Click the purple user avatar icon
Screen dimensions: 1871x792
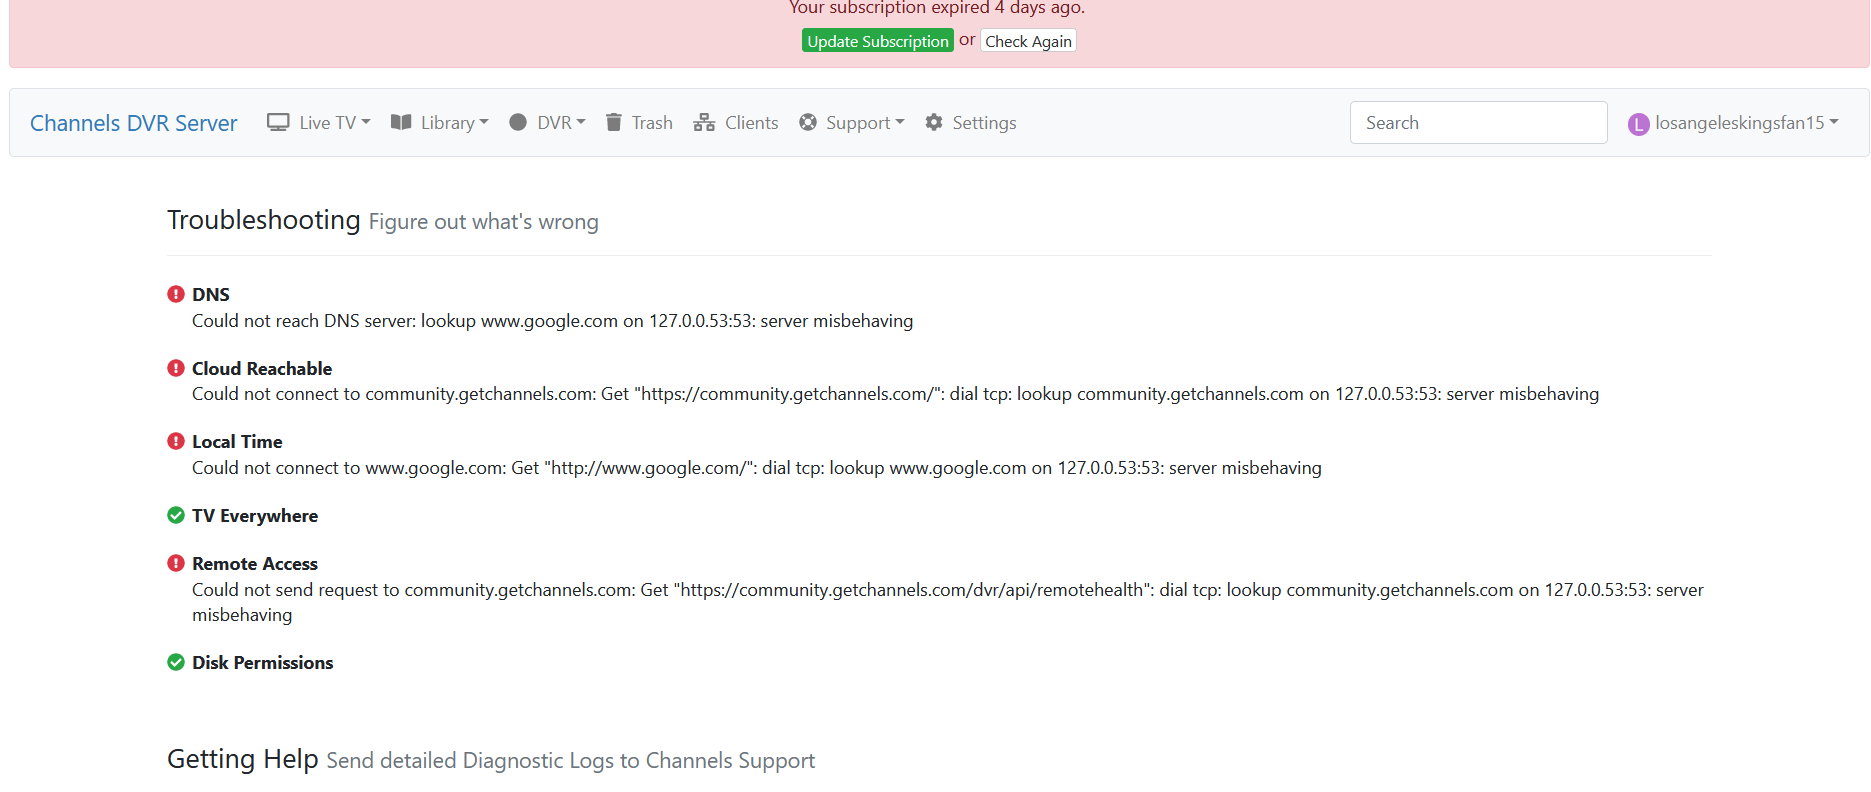[1638, 124]
